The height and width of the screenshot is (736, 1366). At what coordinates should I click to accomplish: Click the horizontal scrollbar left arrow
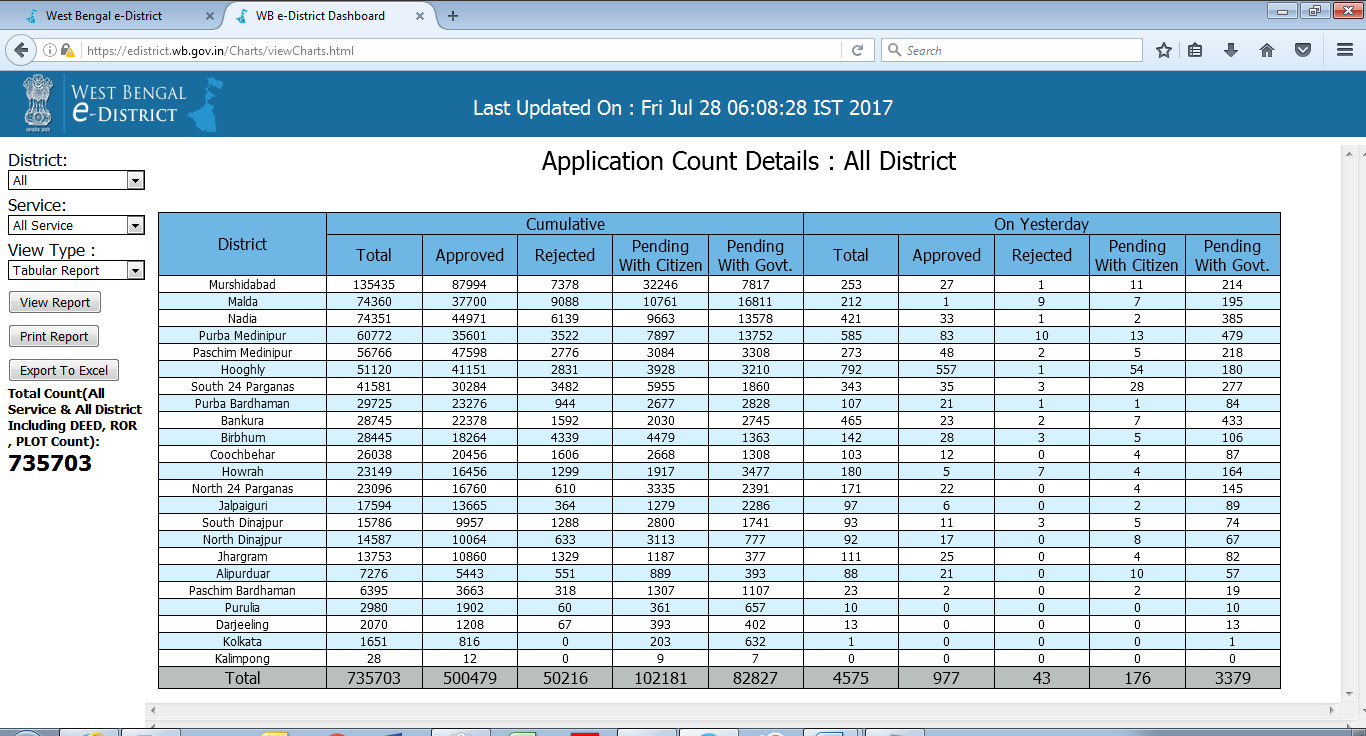coord(152,710)
